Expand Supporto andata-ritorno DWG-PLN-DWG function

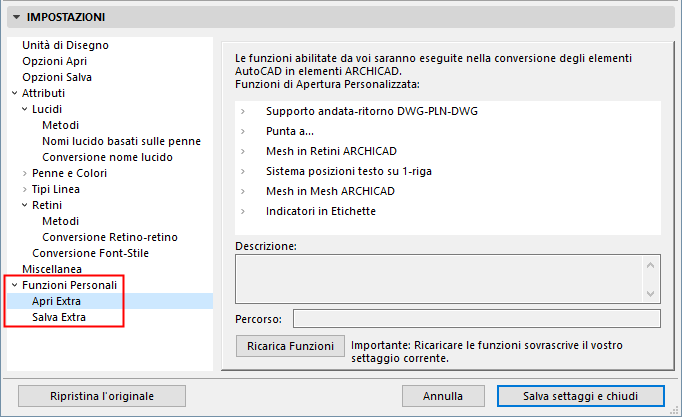[x=243, y=110]
